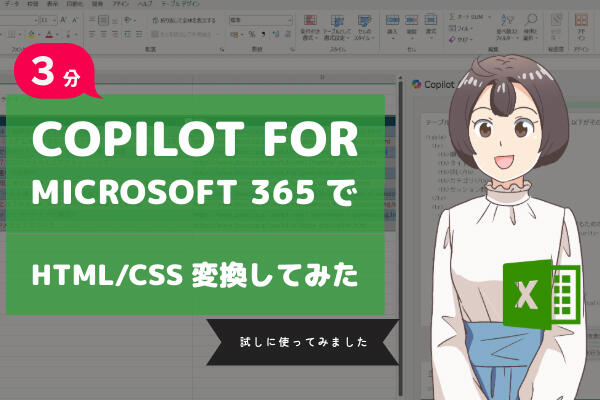Image resolution: width=600 pixels, height=400 pixels.
Task: Open font color dropdown arrow
Action: (56, 35)
